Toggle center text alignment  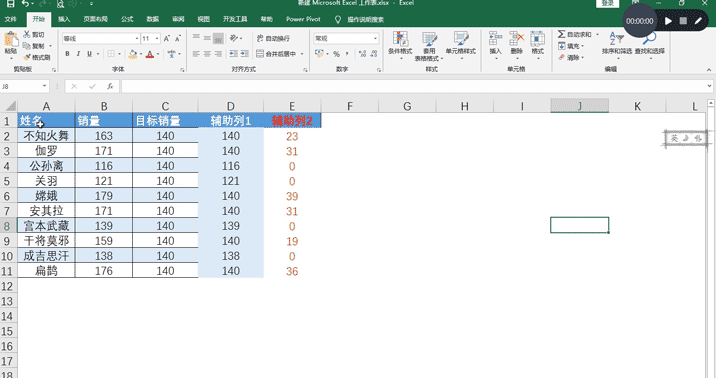tap(207, 54)
